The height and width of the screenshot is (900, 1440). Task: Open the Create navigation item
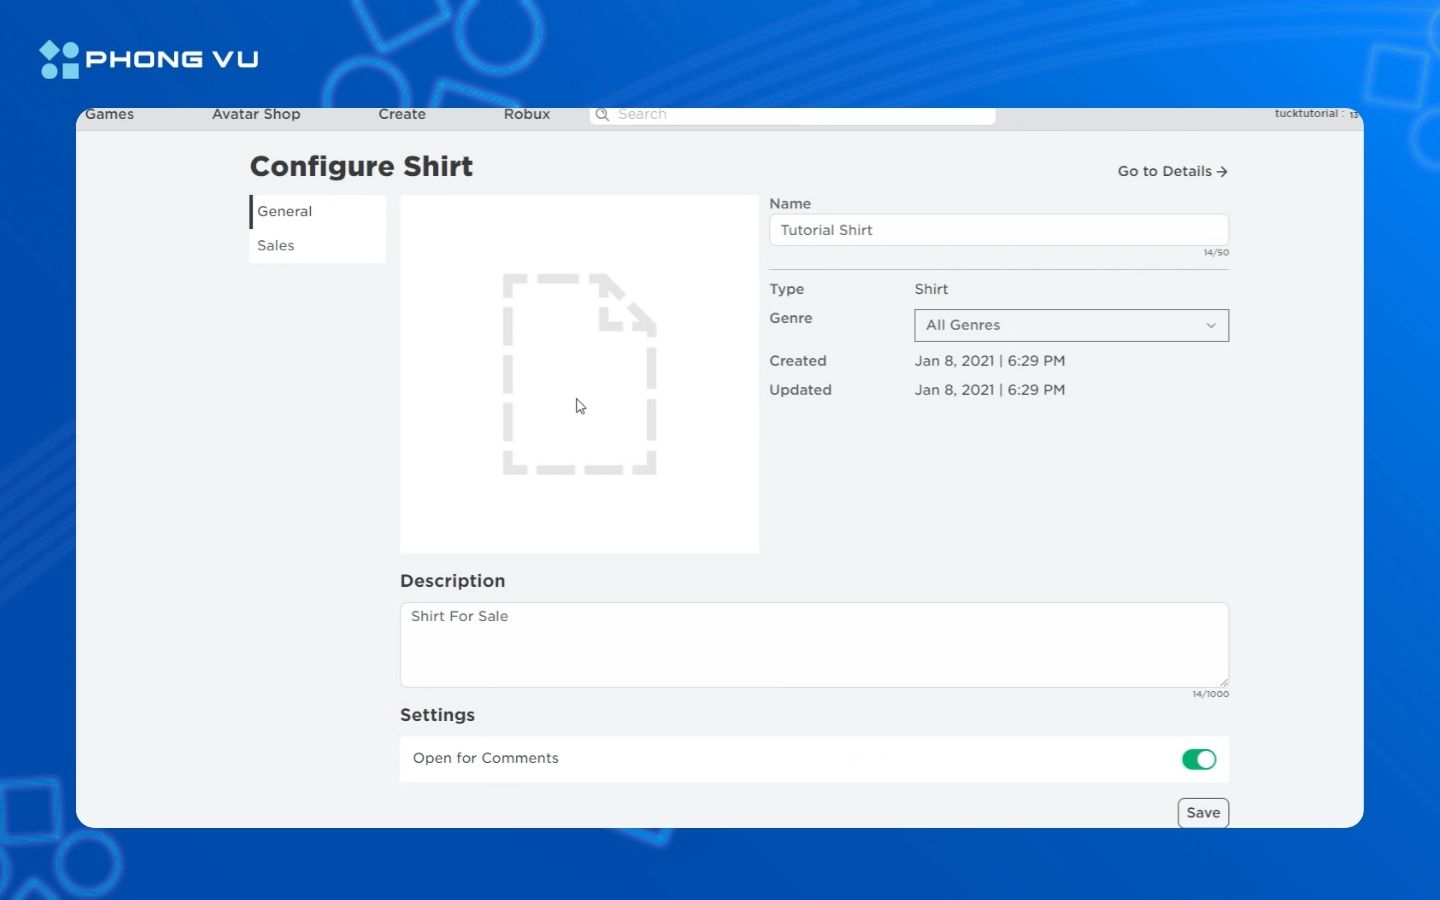pyautogui.click(x=402, y=115)
